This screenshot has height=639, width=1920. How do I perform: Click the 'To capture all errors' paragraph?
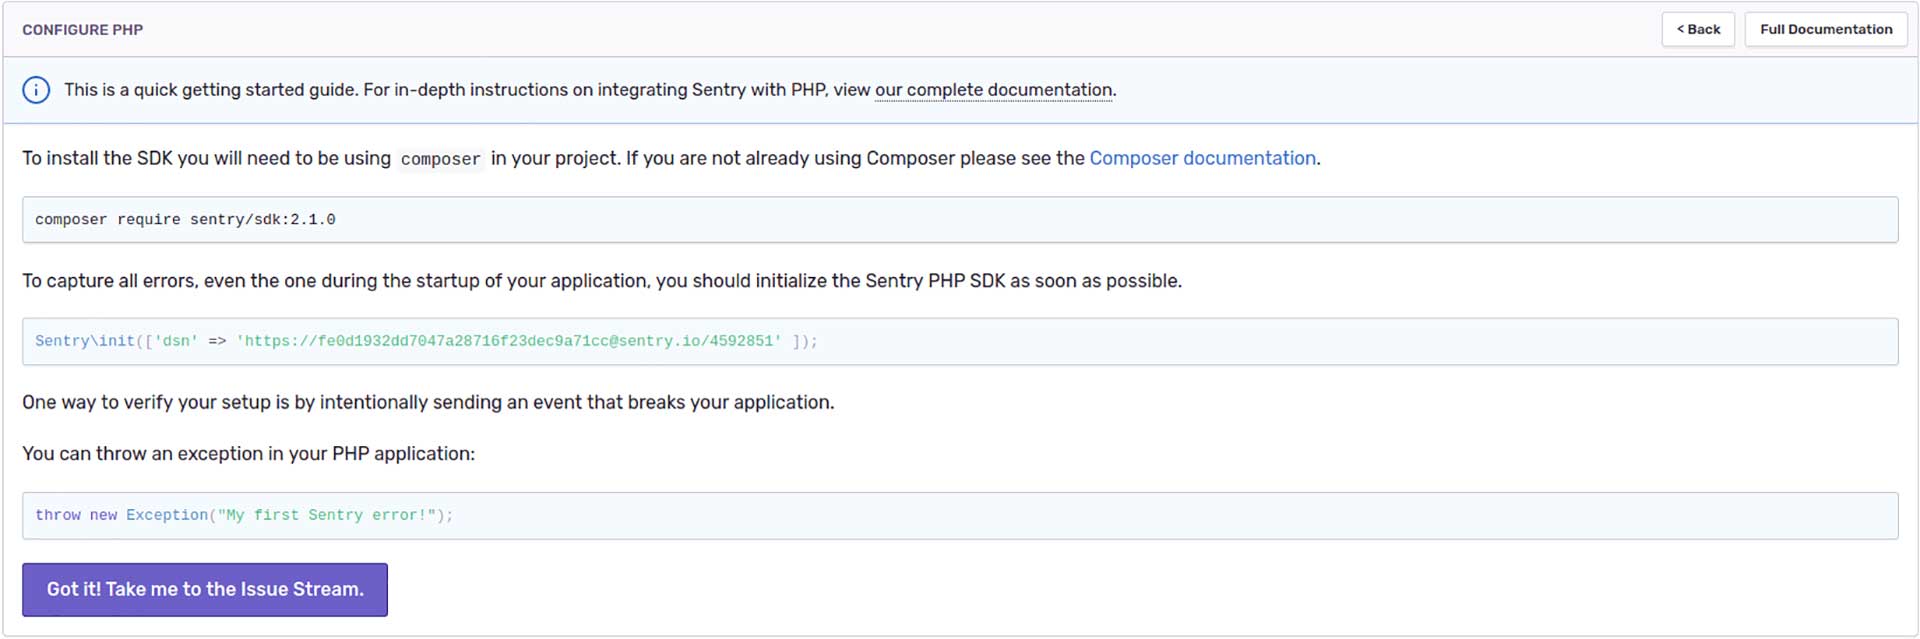(602, 281)
